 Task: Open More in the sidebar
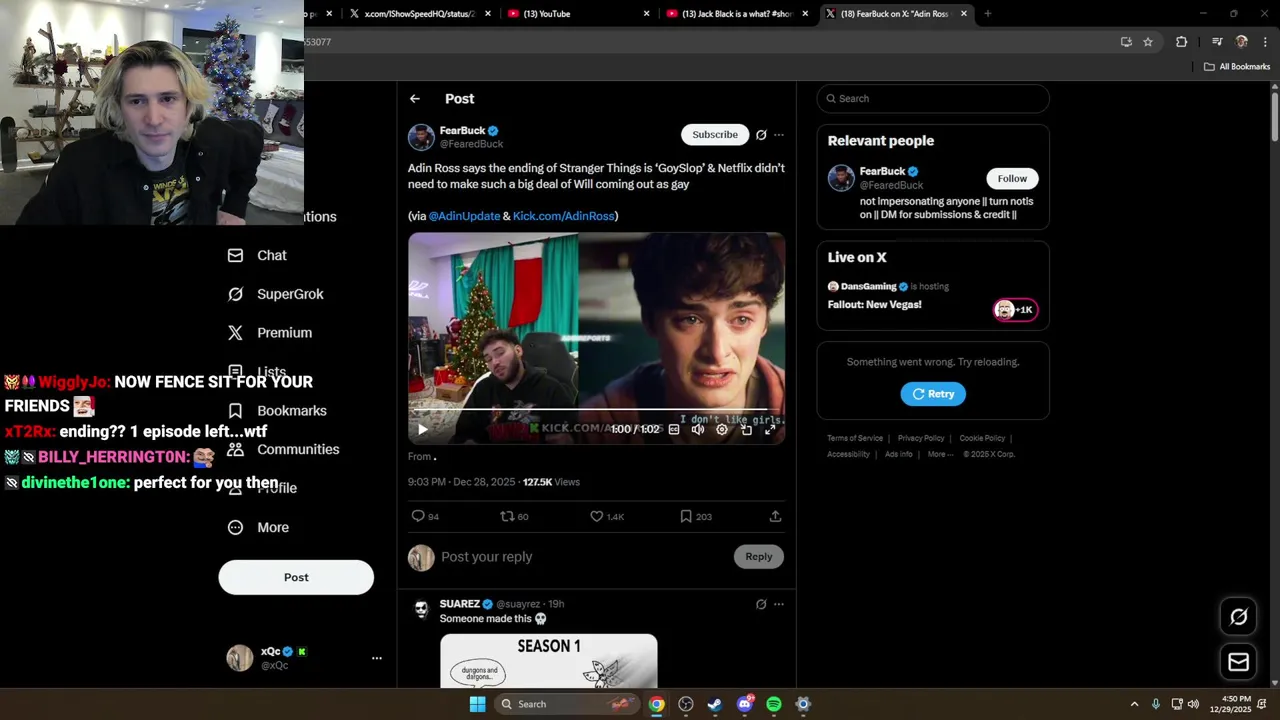click(x=258, y=528)
